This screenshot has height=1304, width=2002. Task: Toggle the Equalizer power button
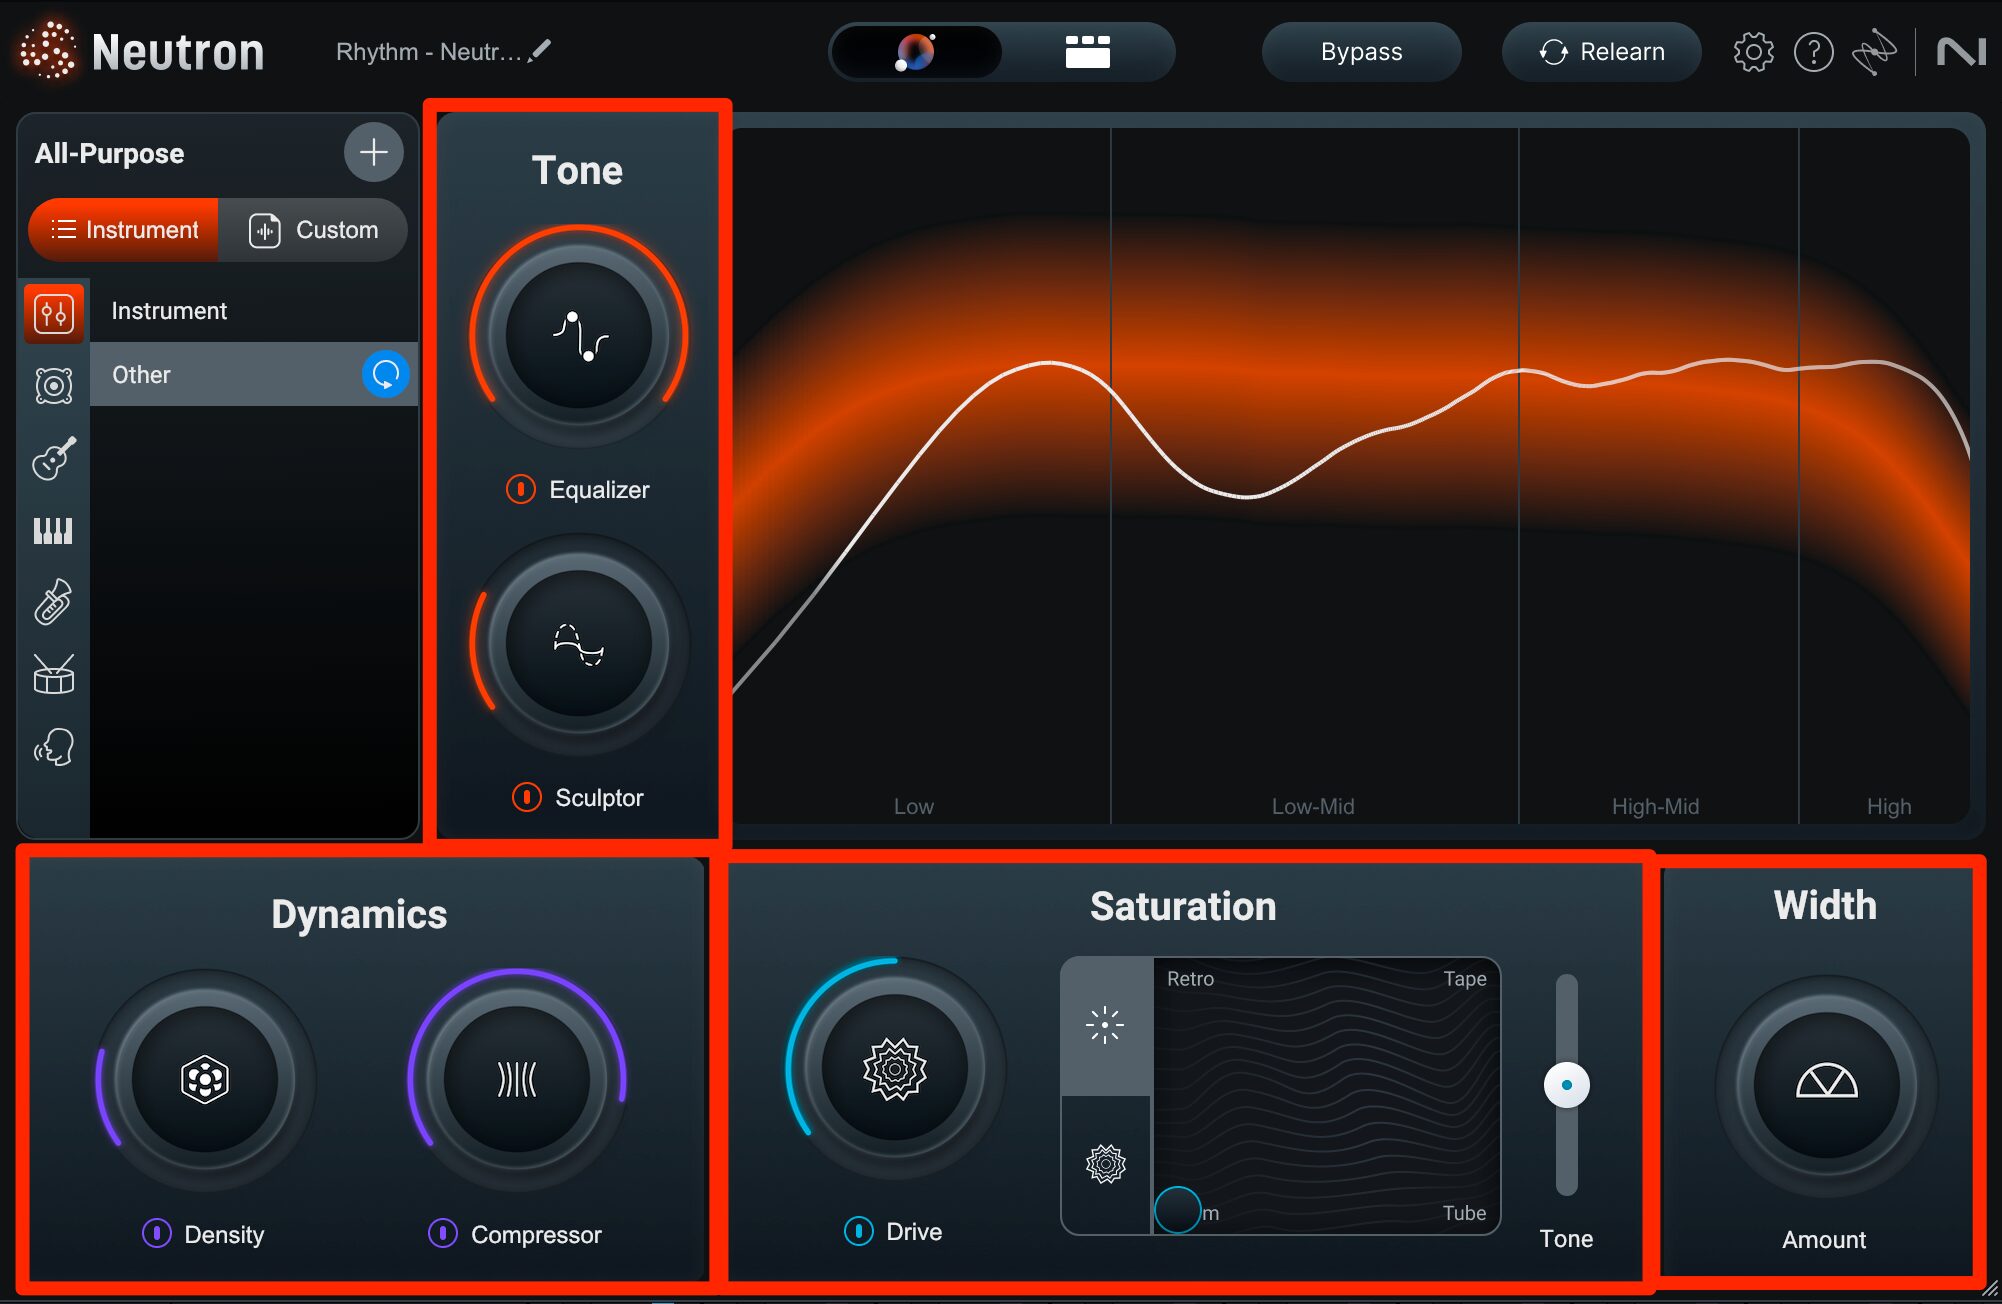(521, 489)
